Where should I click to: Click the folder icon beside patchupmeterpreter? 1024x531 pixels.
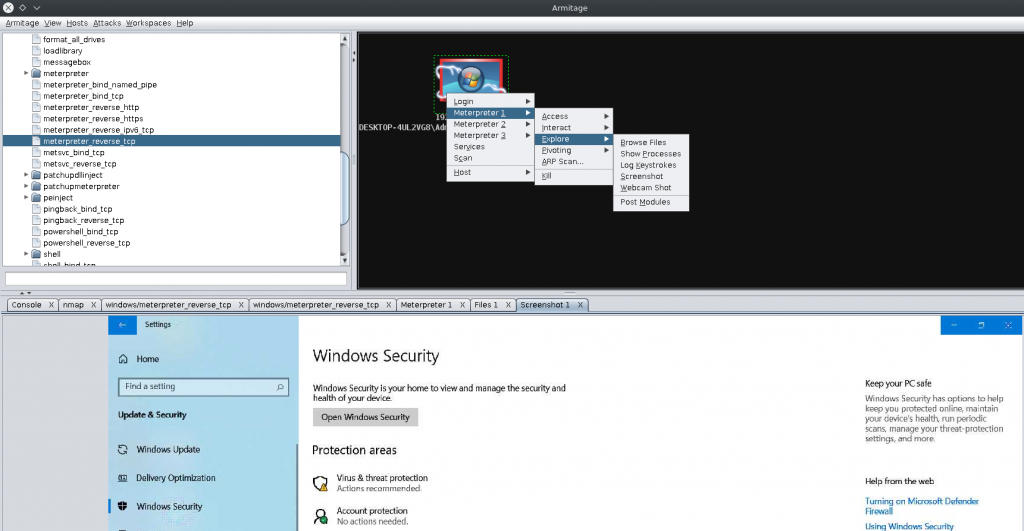click(x=37, y=186)
